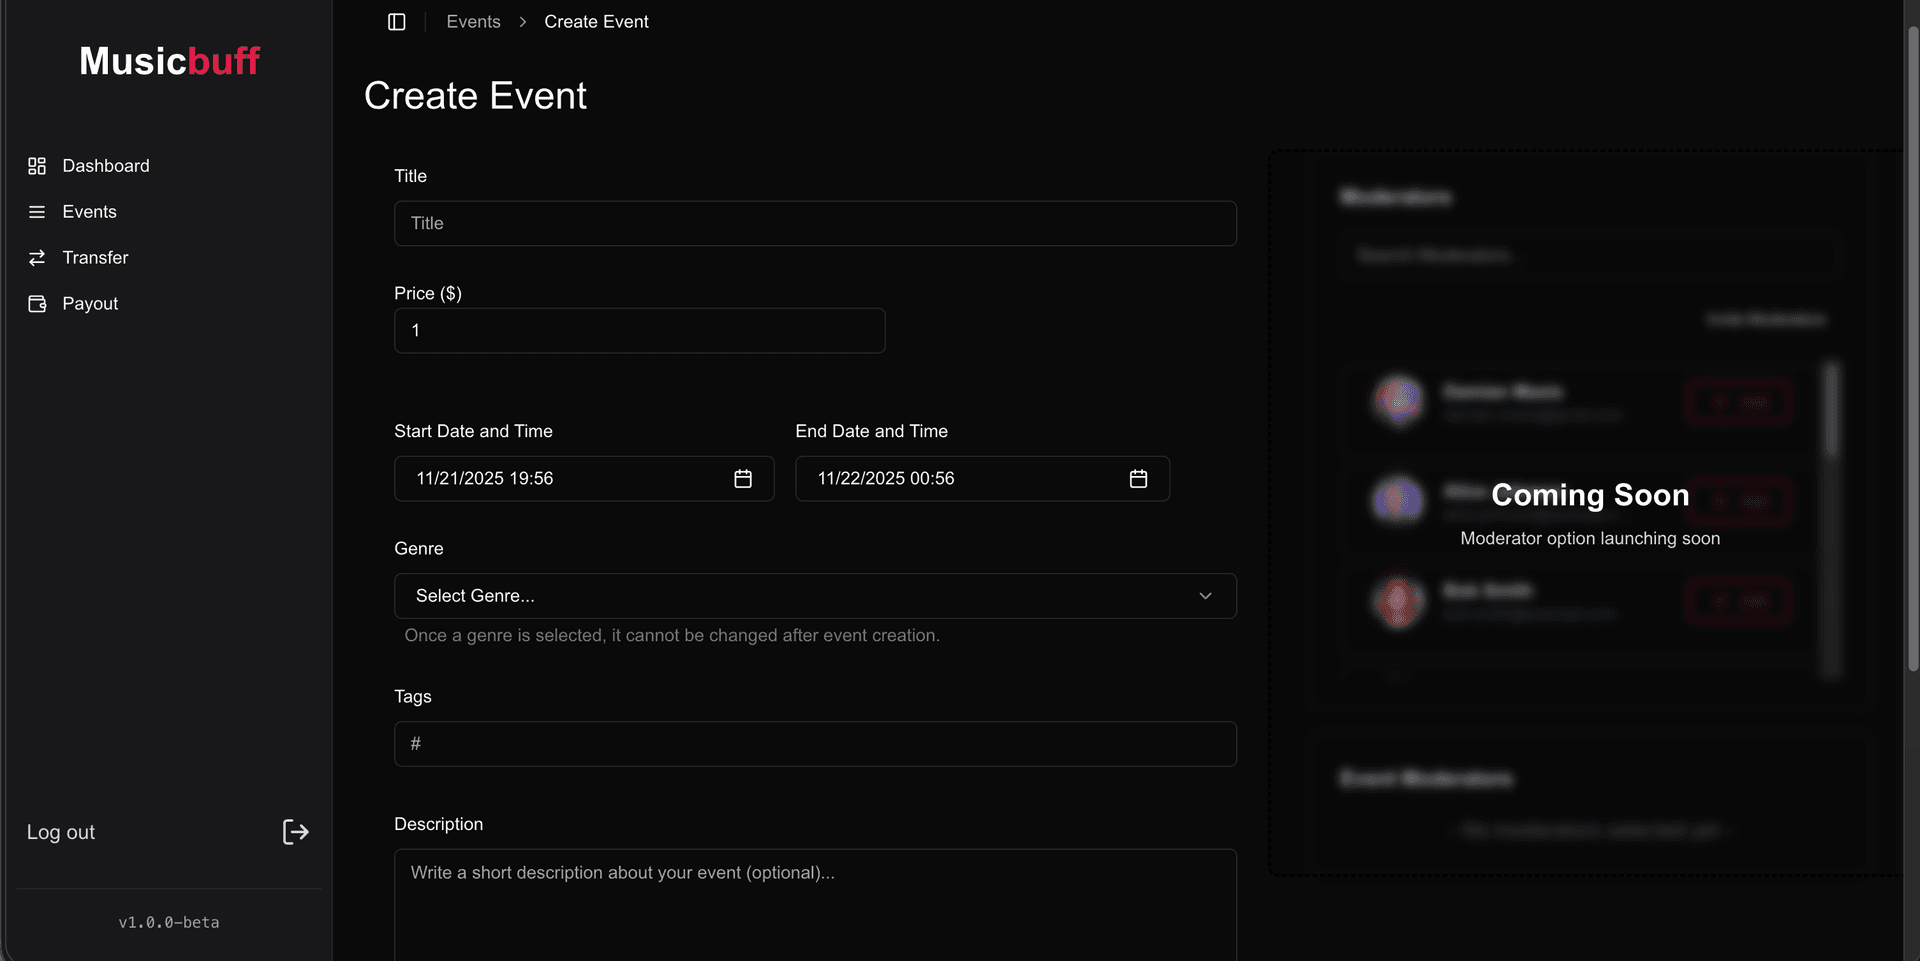Select the Transfer arrows icon

coord(37,257)
